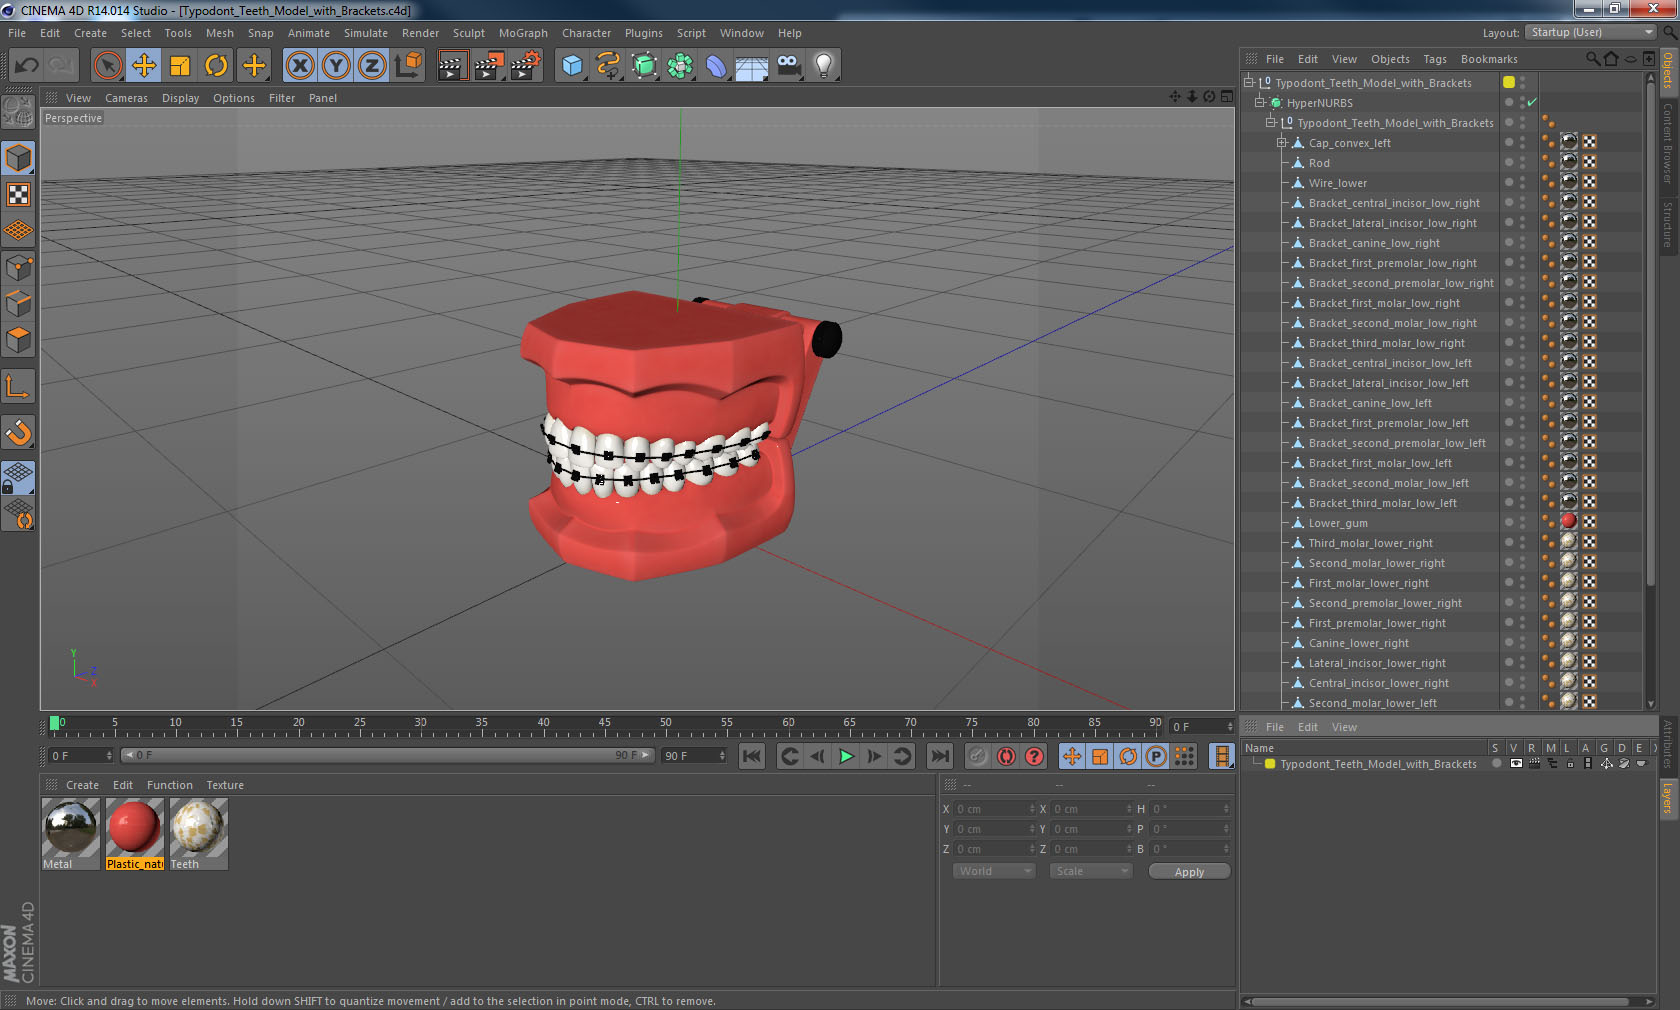Activate the Scale tool

pyautogui.click(x=180, y=66)
